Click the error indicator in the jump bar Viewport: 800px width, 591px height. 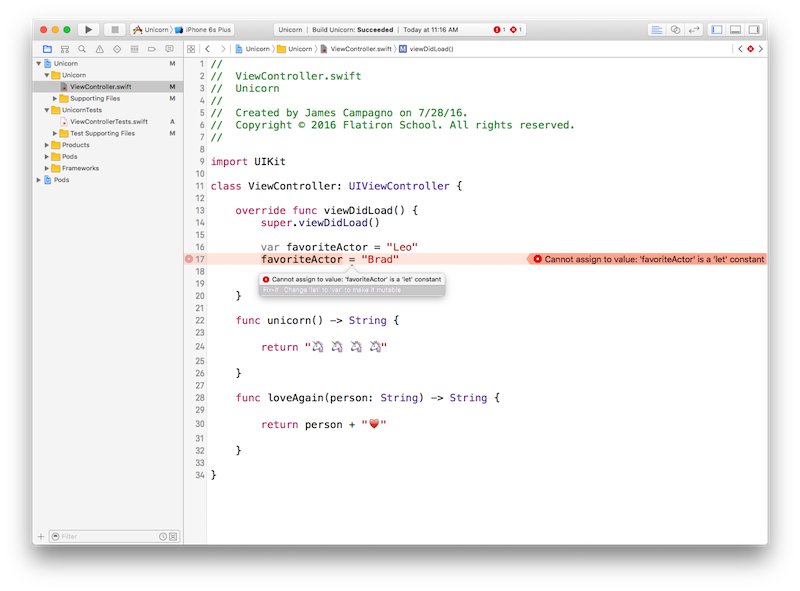point(751,49)
